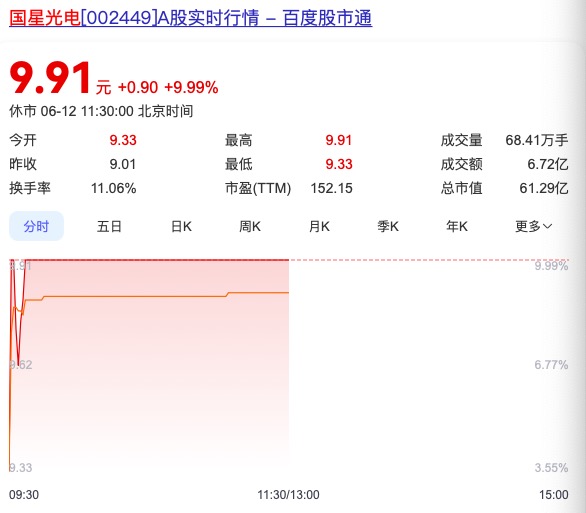
Task: Click the 11:30/13:00 time axis label
Action: 288,495
